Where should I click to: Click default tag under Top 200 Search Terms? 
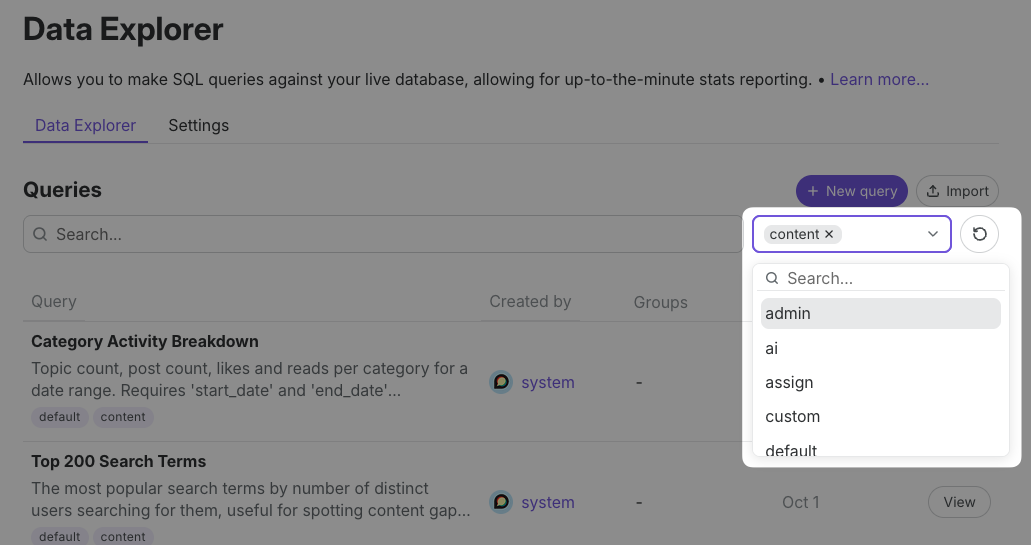59,536
